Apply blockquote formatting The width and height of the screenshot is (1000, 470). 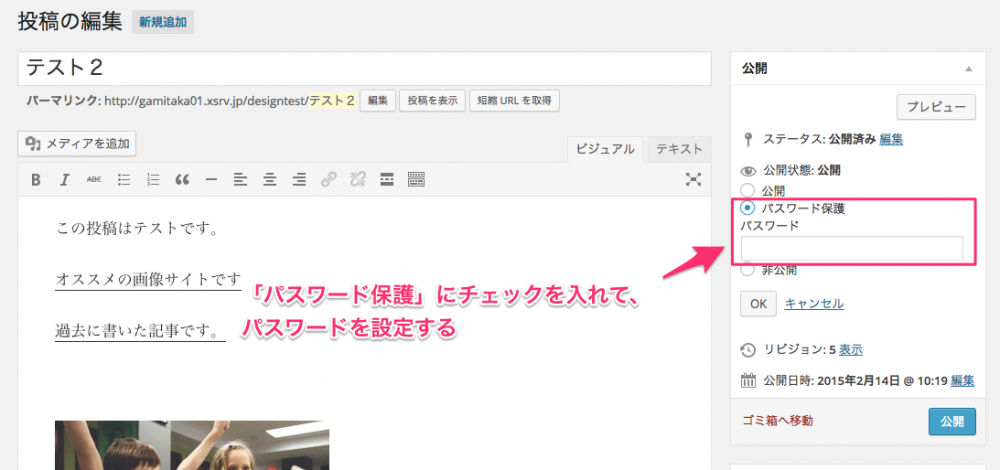182,180
